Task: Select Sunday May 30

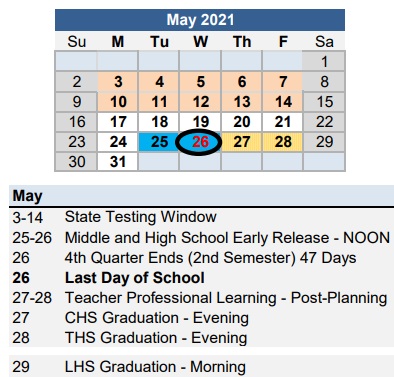Action: coord(77,162)
